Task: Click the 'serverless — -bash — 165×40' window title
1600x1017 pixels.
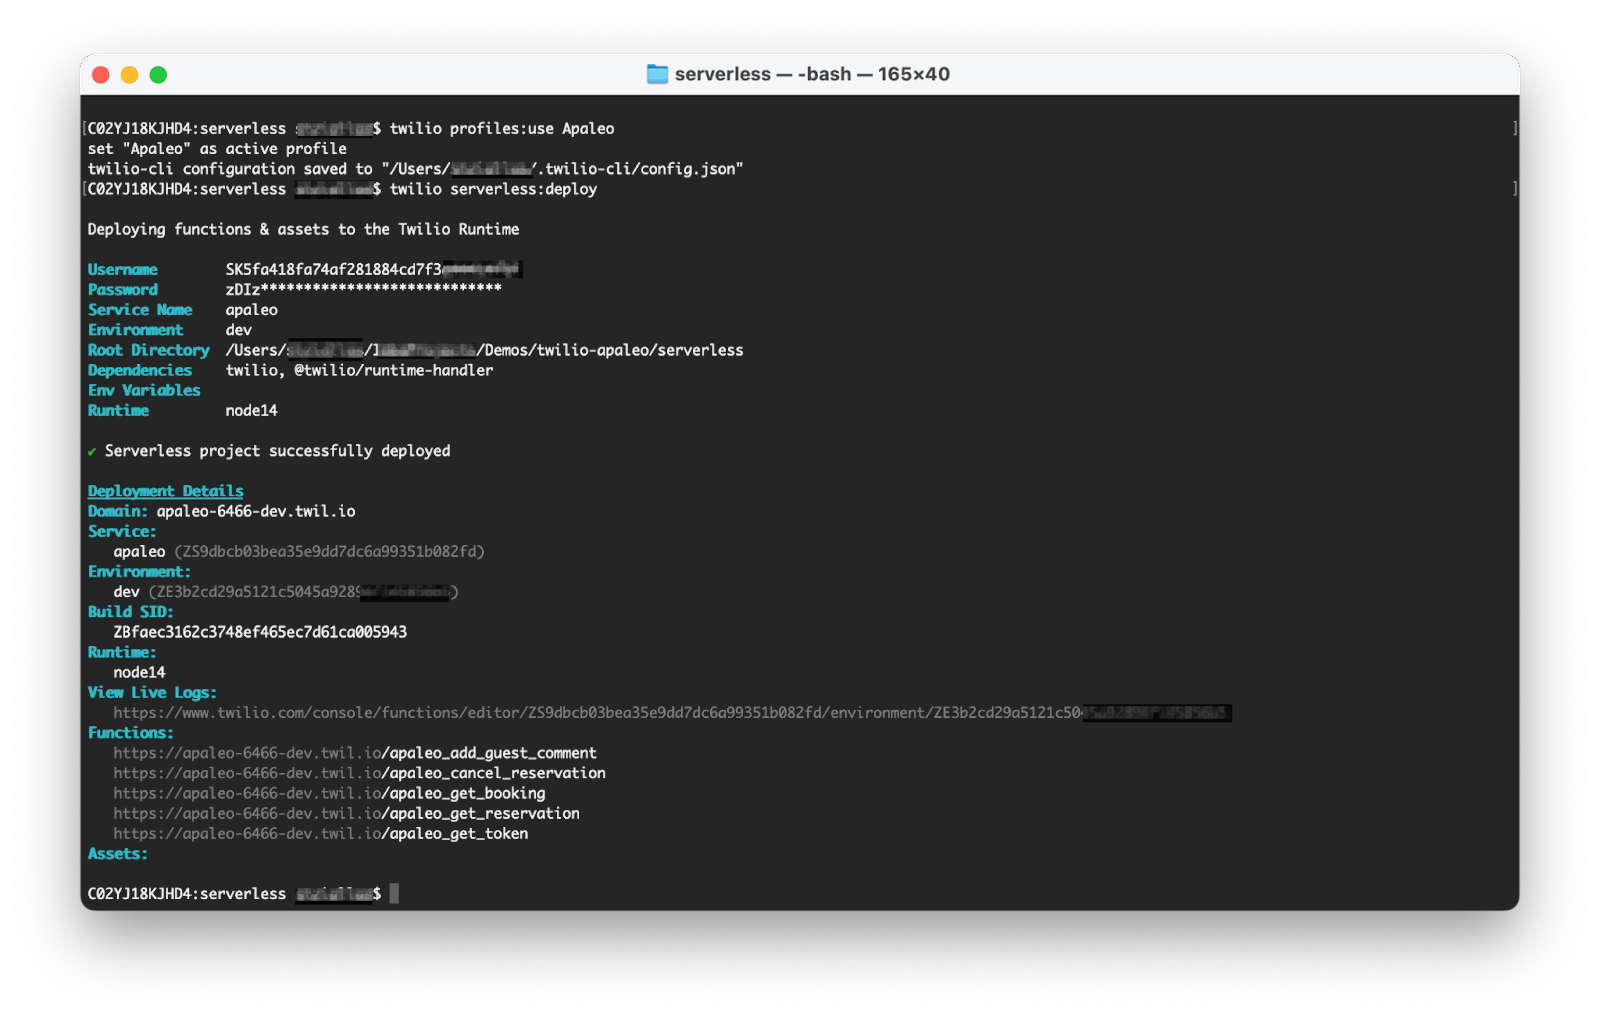Action: click(x=812, y=74)
